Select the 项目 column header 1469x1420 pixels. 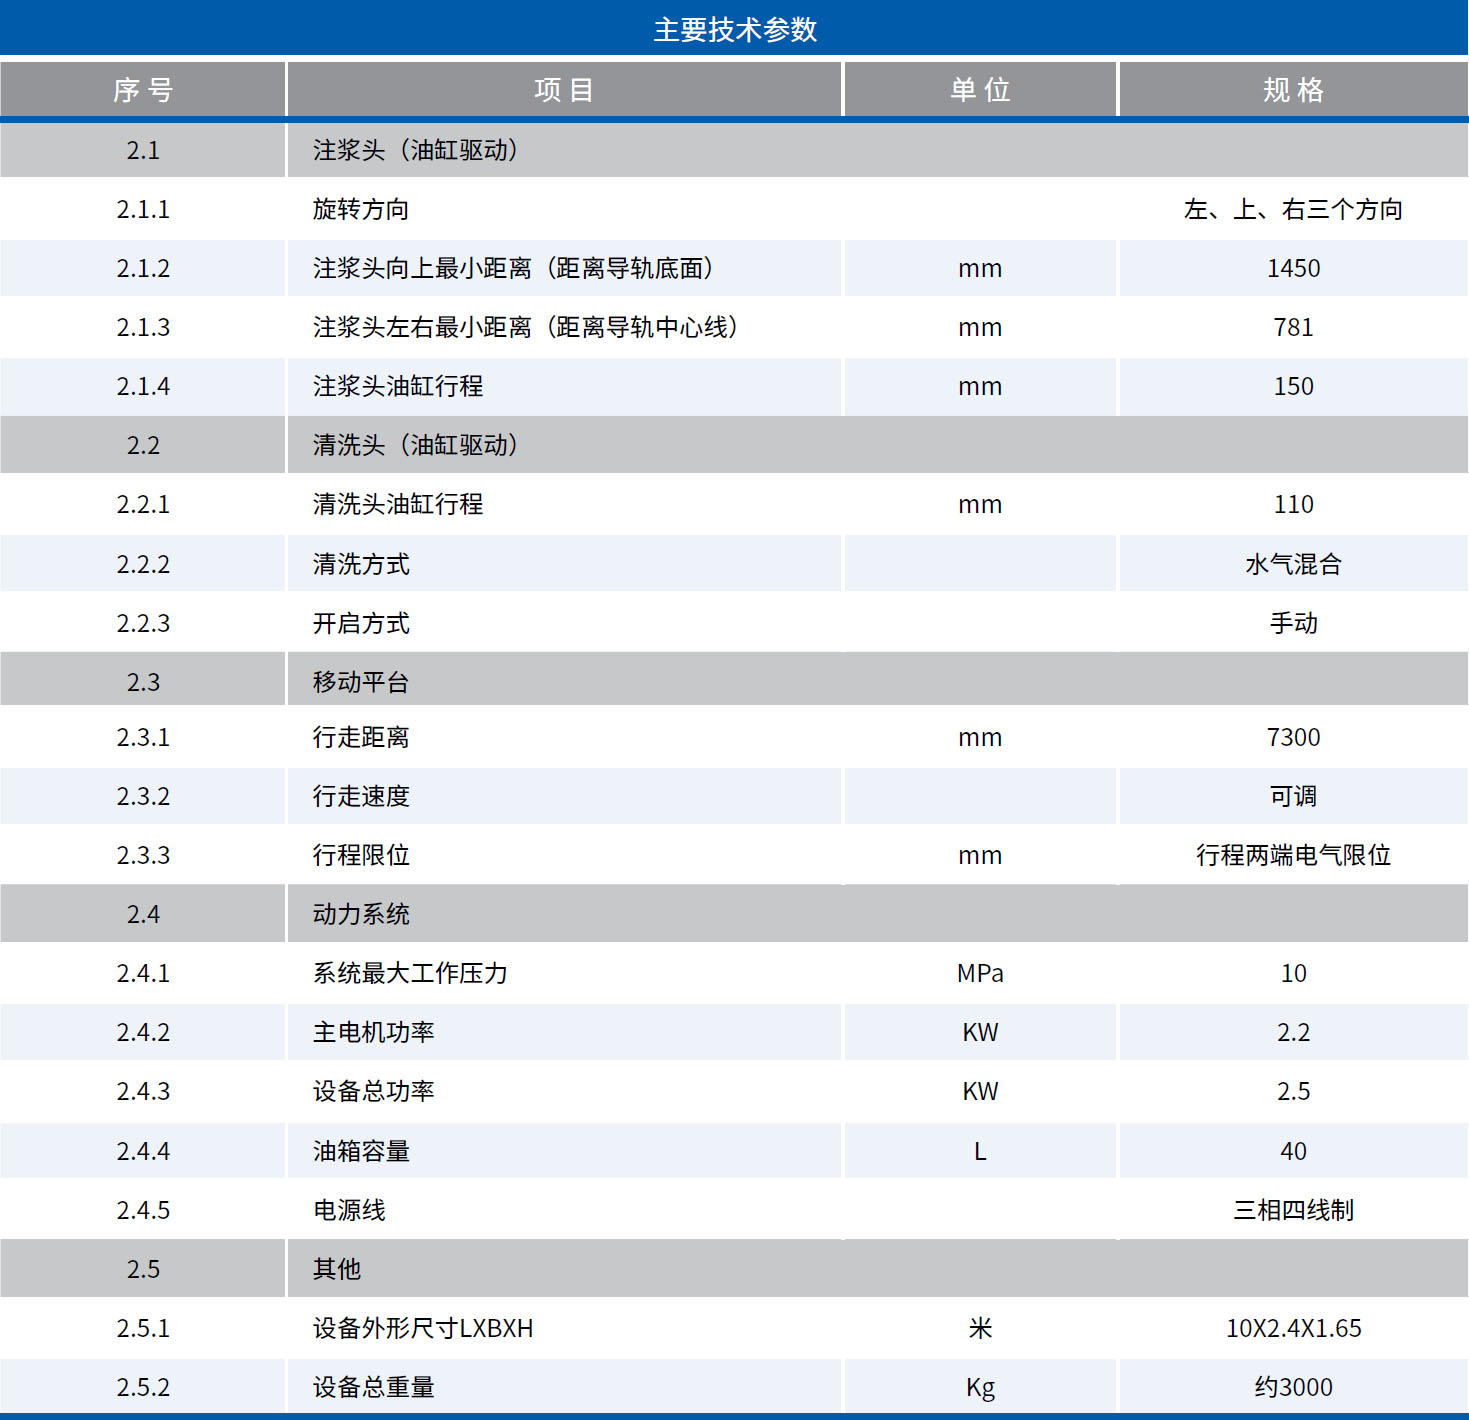point(564,89)
